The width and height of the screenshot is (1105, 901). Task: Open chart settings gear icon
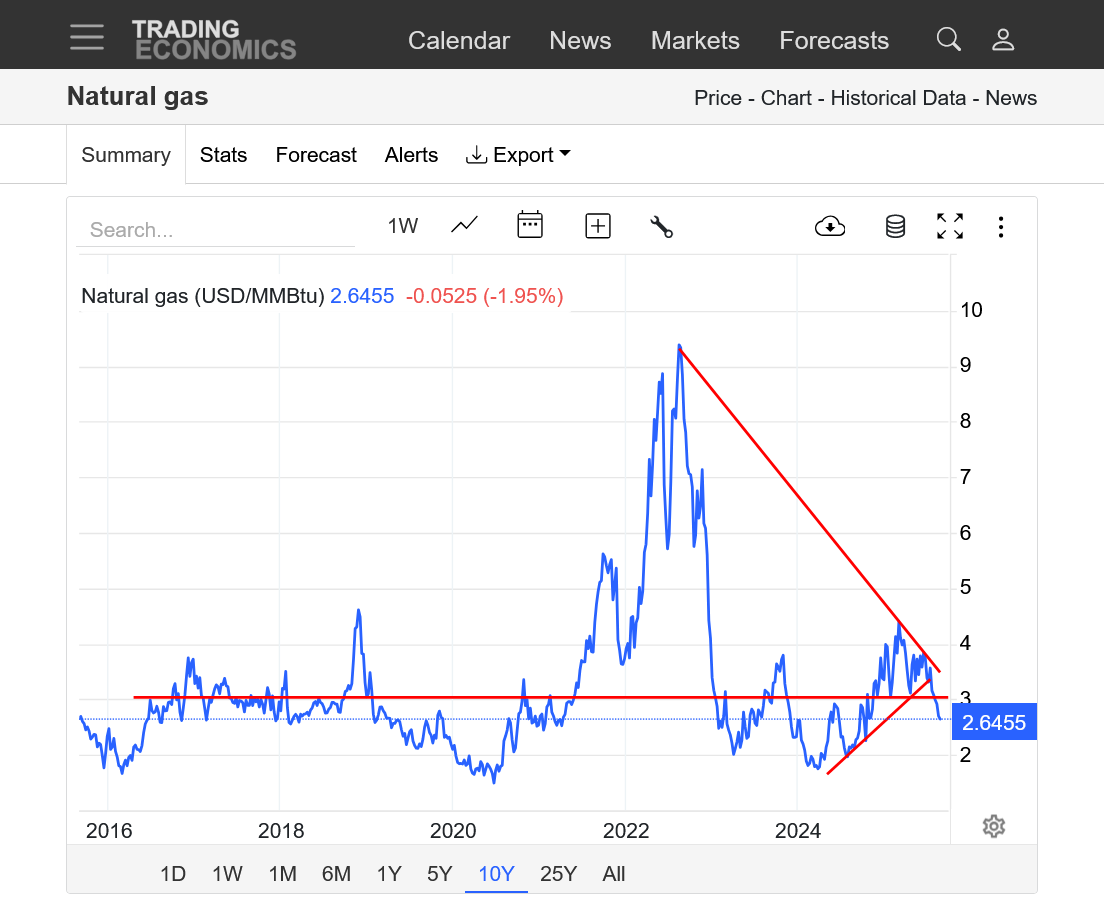tap(993, 826)
